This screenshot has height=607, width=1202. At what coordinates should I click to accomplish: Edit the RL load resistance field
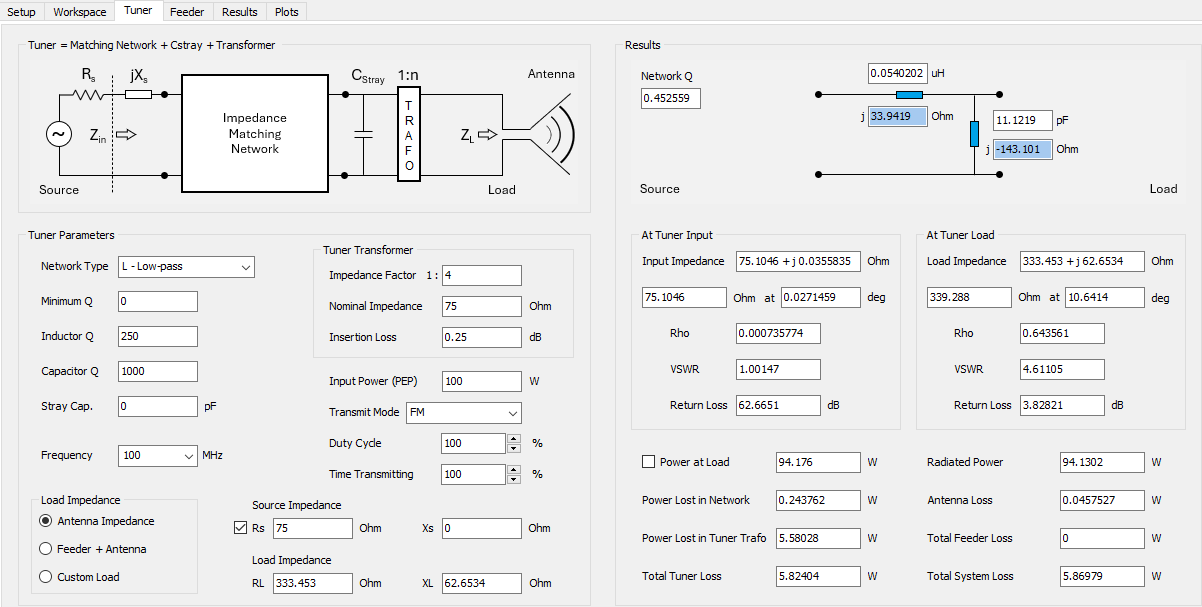(313, 584)
